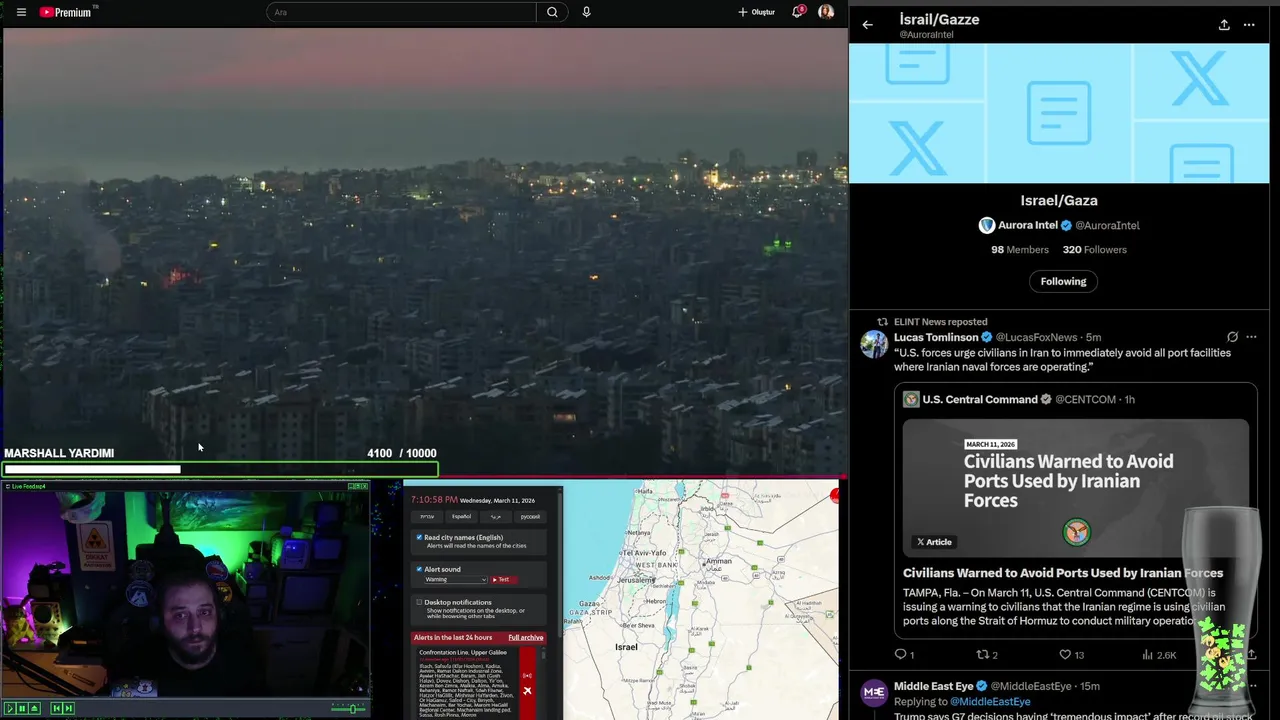Open the U.S. Central Command quoted account
The height and width of the screenshot is (720, 1280).
(x=979, y=399)
